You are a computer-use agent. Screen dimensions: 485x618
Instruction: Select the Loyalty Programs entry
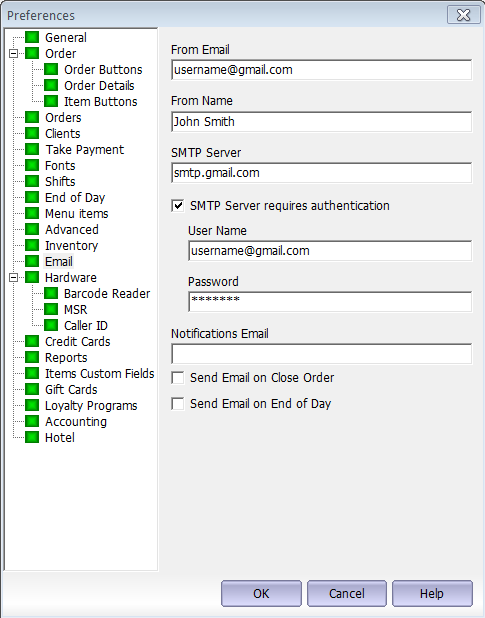click(x=91, y=405)
